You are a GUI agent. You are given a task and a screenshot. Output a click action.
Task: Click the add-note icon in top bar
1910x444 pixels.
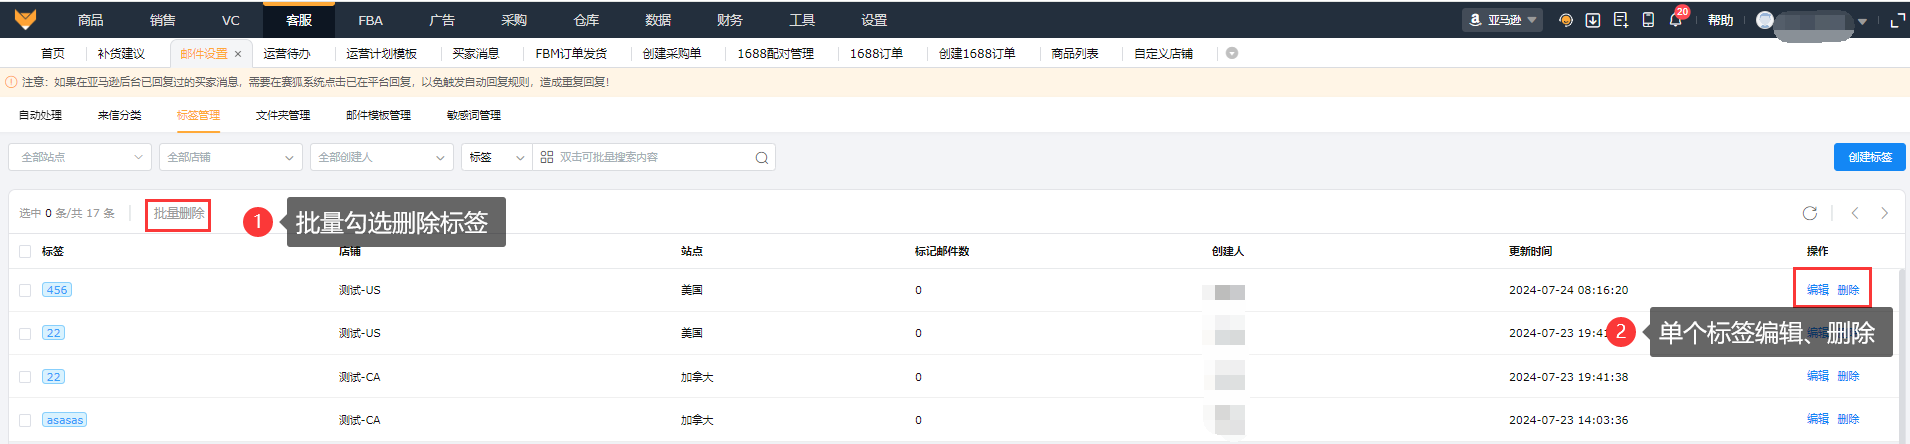tap(1621, 20)
